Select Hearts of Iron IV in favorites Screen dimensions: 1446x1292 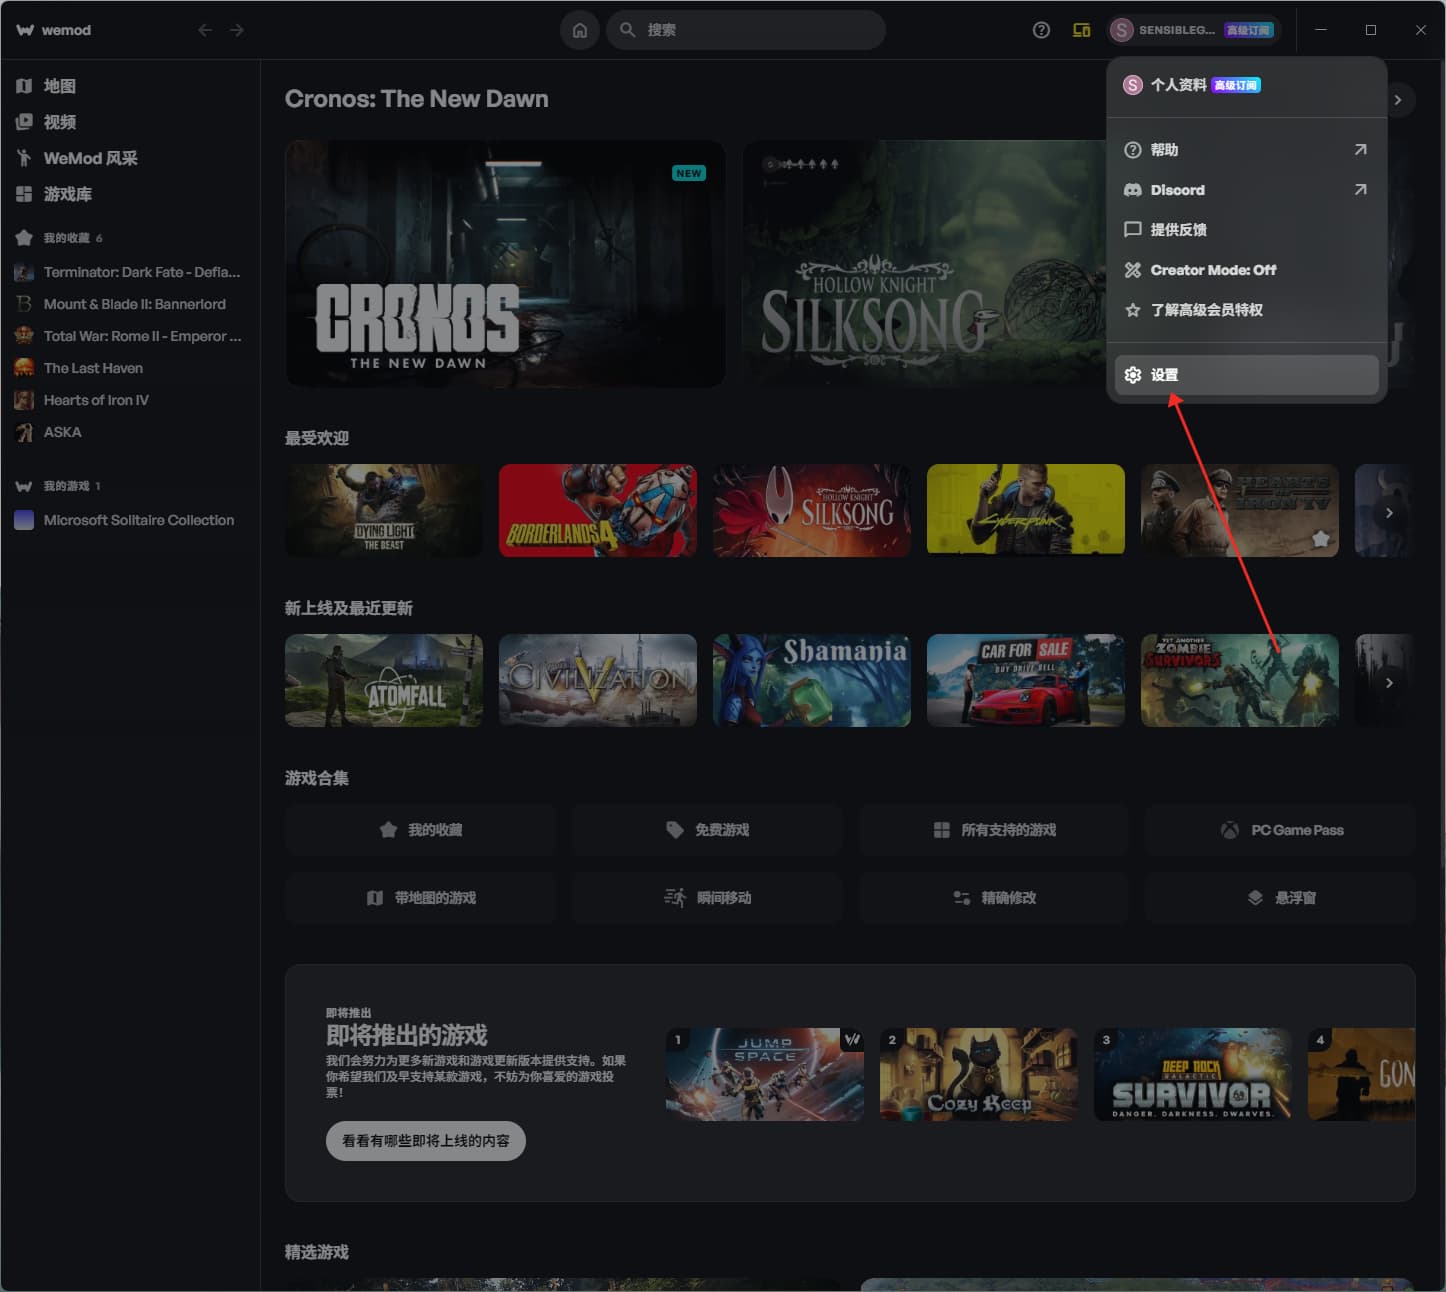[96, 400]
